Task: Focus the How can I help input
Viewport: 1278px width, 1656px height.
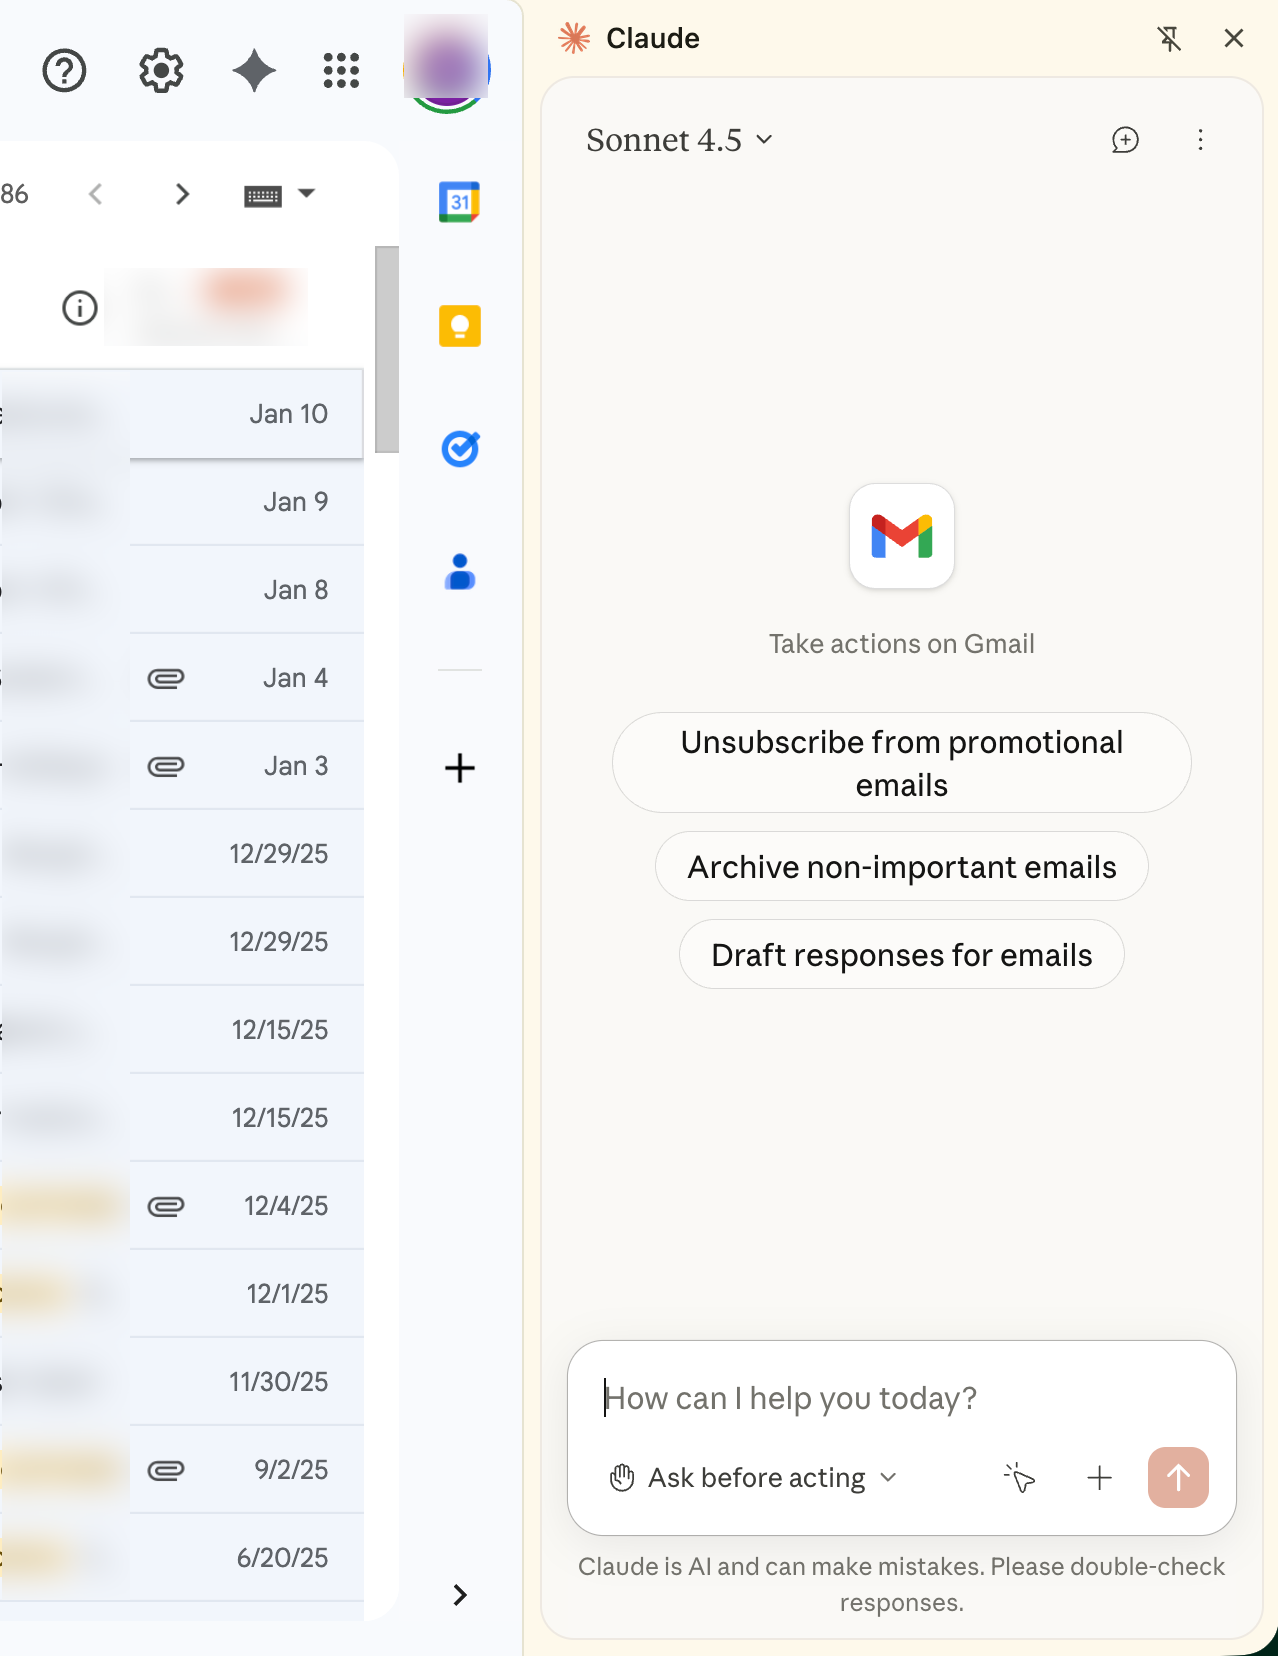Action: (x=900, y=1398)
